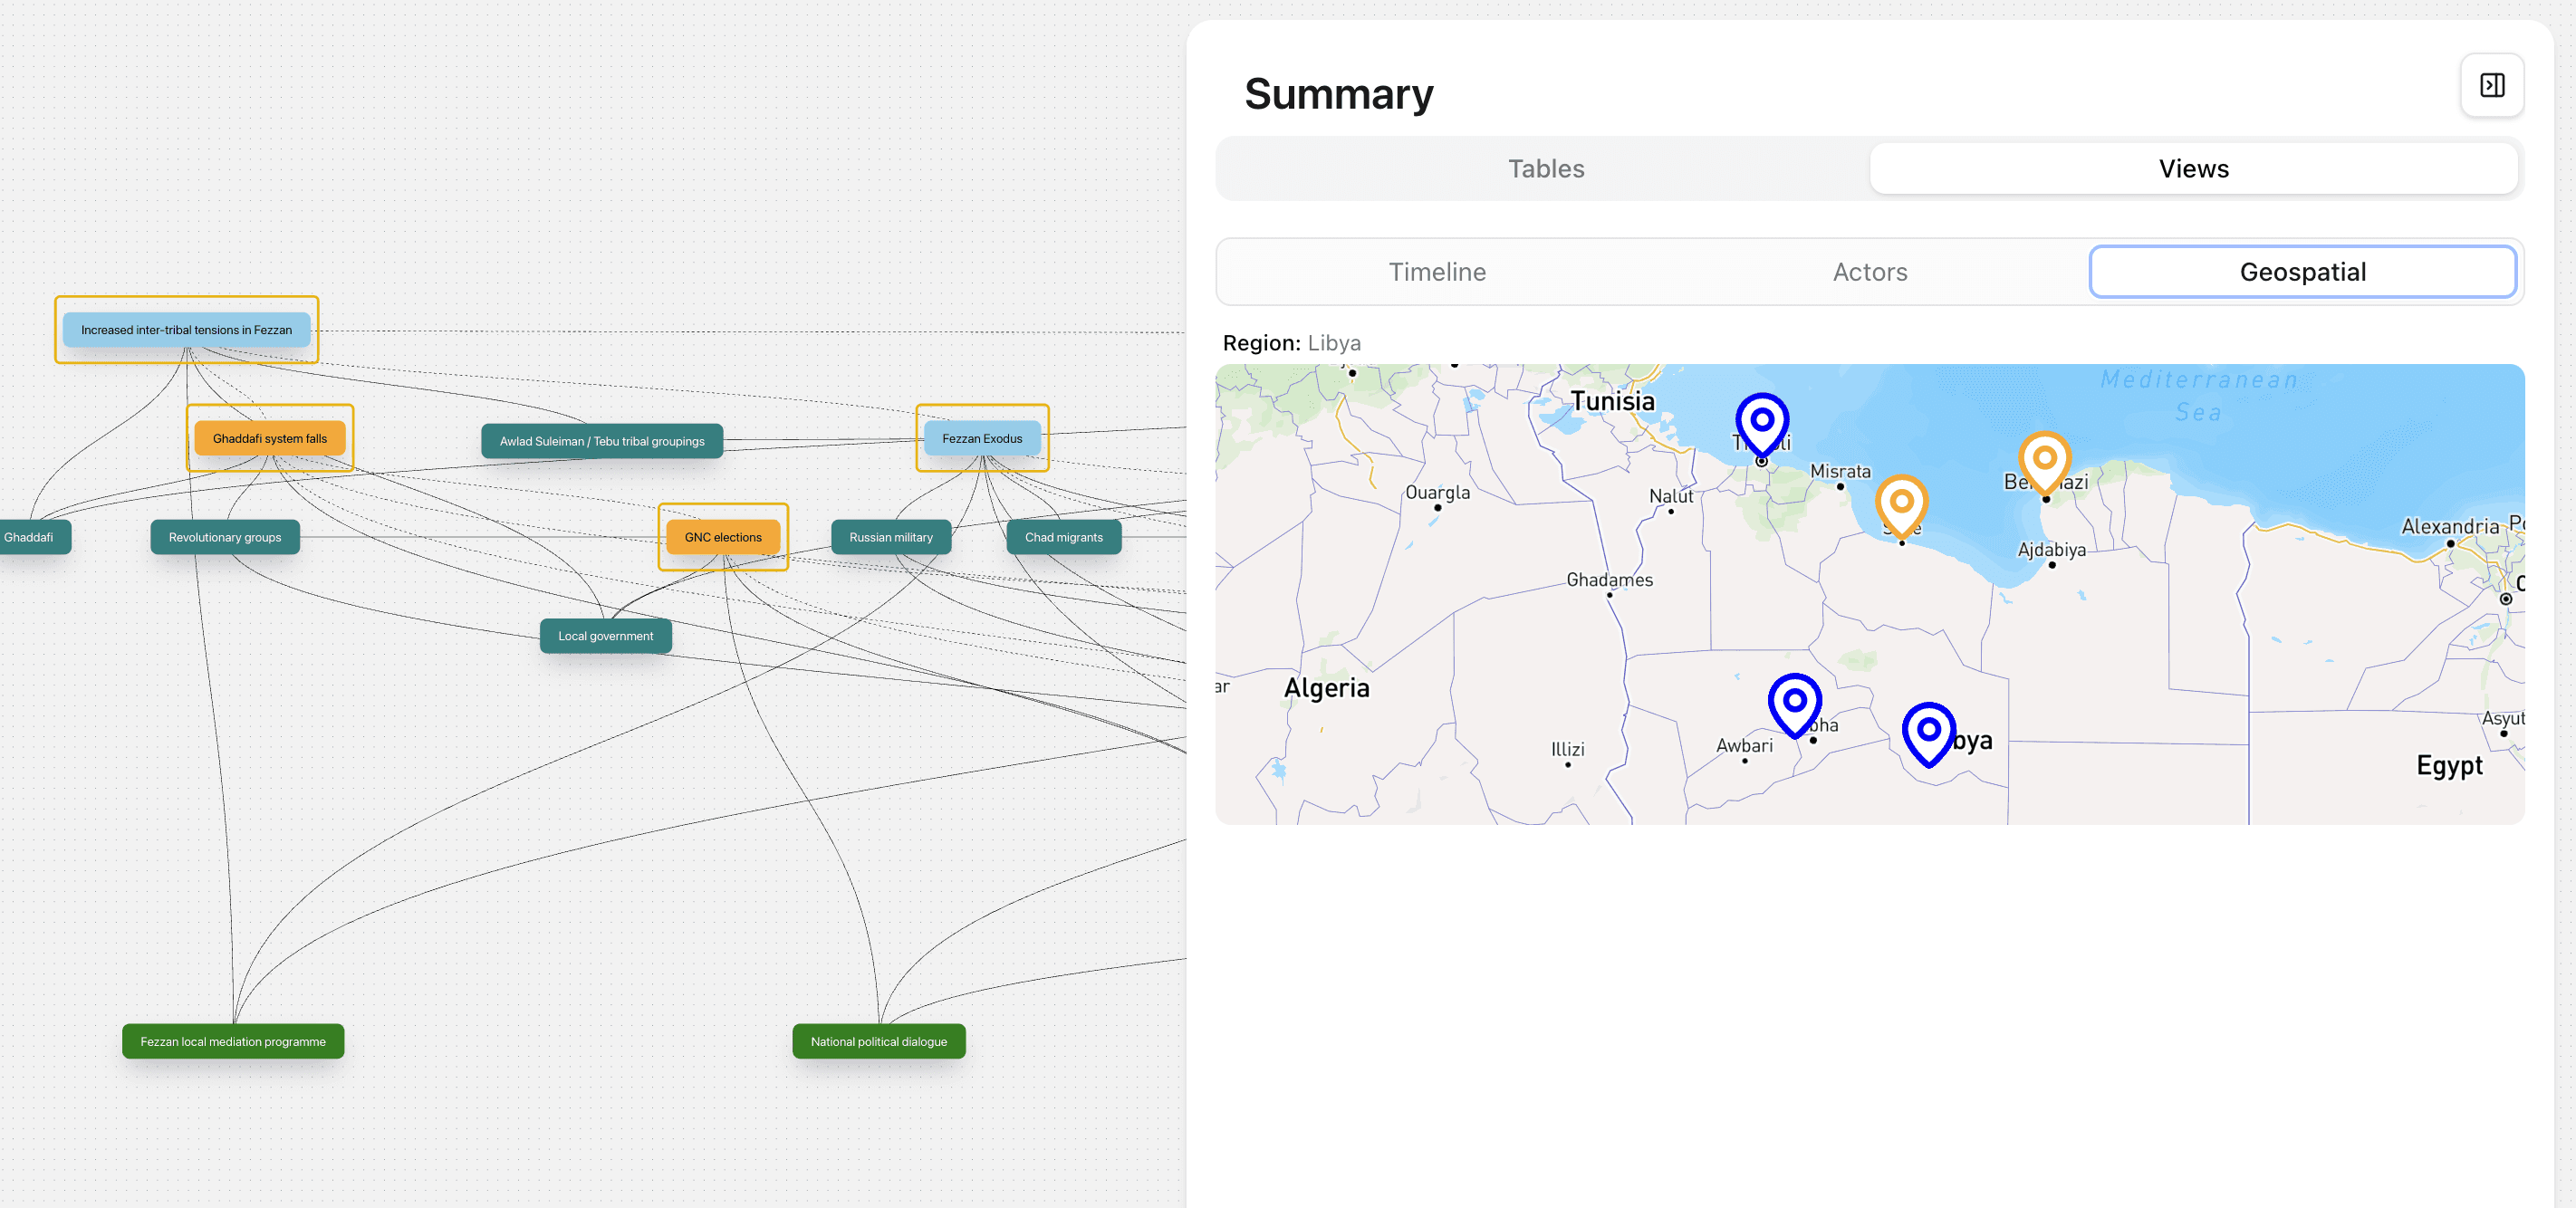Image resolution: width=2576 pixels, height=1208 pixels.
Task: Select the Increased inter-tribal tensions in Fezzan node
Action: 187,330
